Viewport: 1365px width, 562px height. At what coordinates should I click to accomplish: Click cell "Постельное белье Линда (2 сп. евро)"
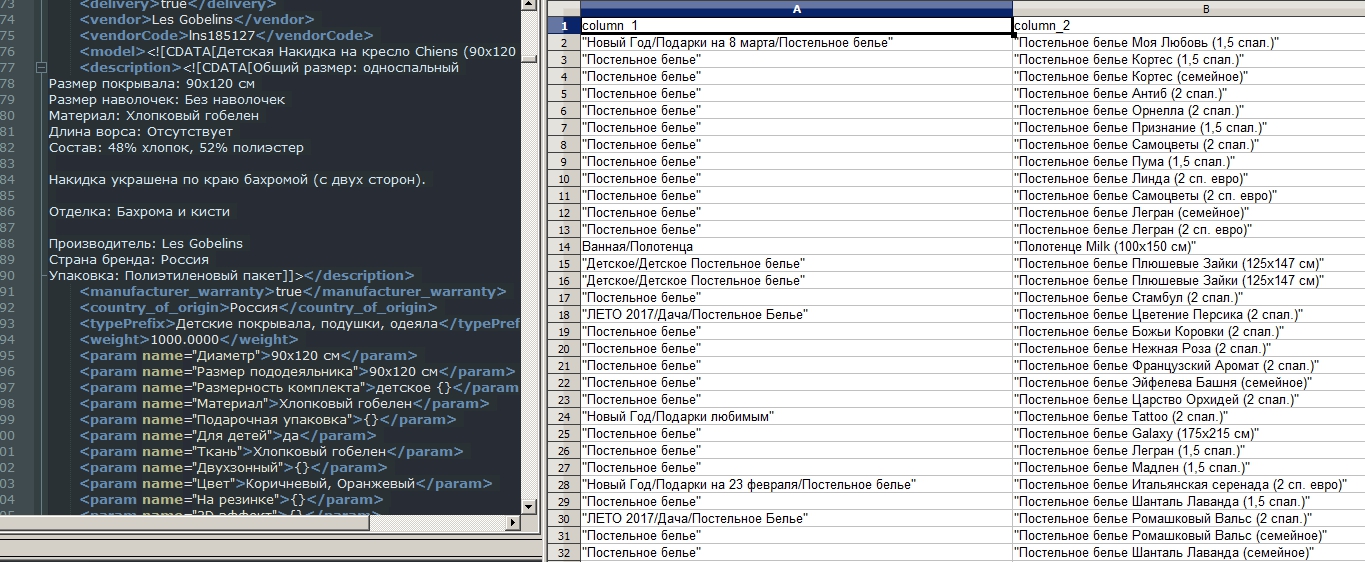[x=1189, y=179]
